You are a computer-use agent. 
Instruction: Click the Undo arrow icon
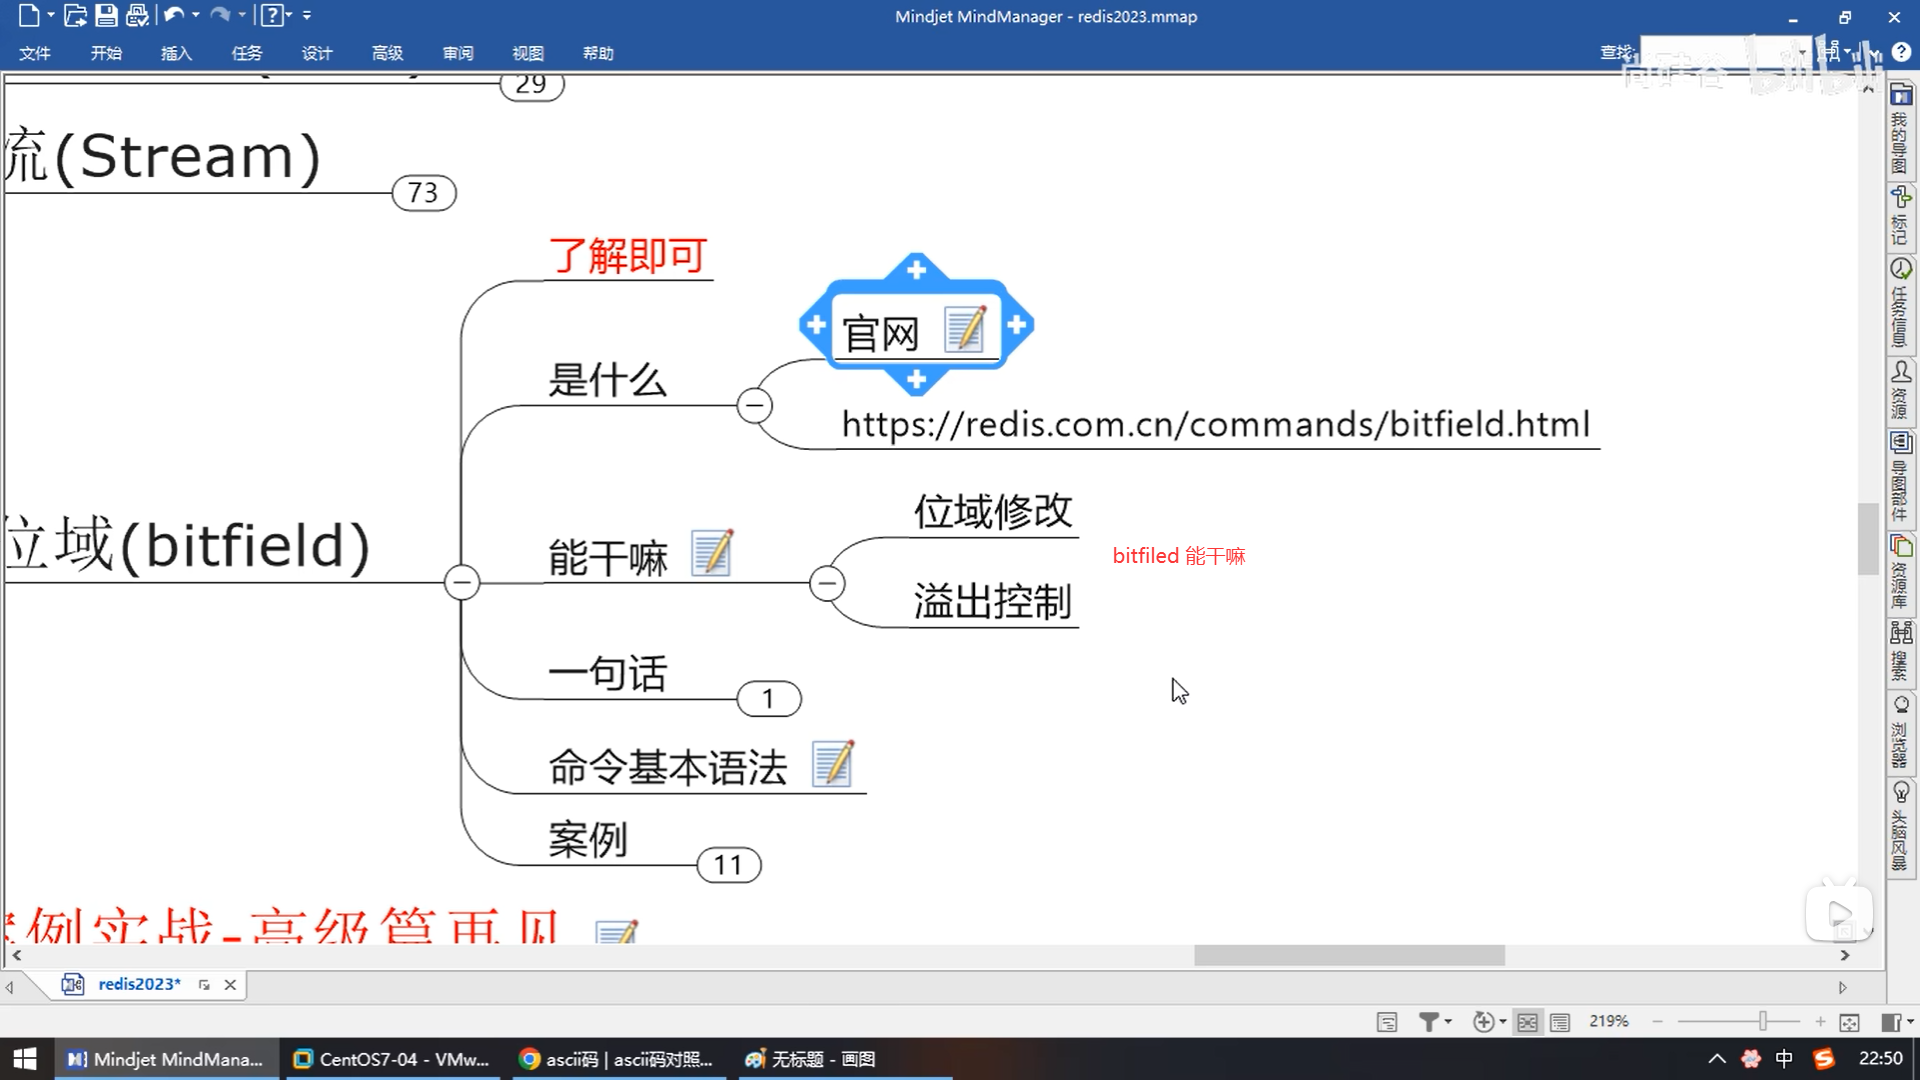tap(174, 15)
